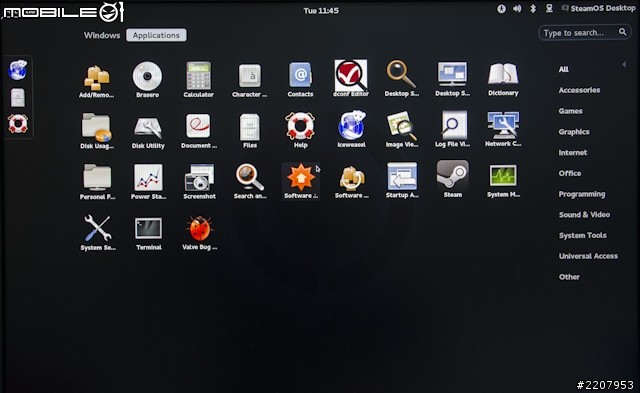Open the SteamOS Desktop user menu

click(598, 8)
